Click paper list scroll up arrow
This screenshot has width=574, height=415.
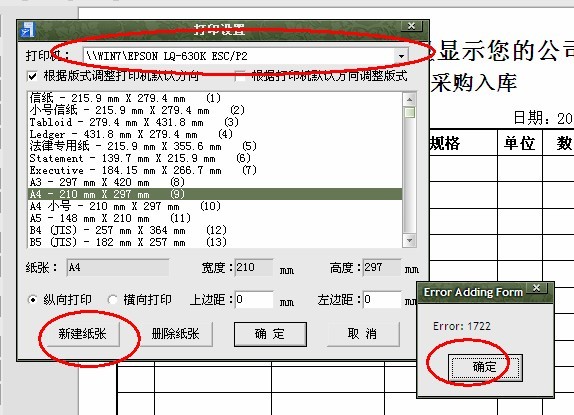409,100
